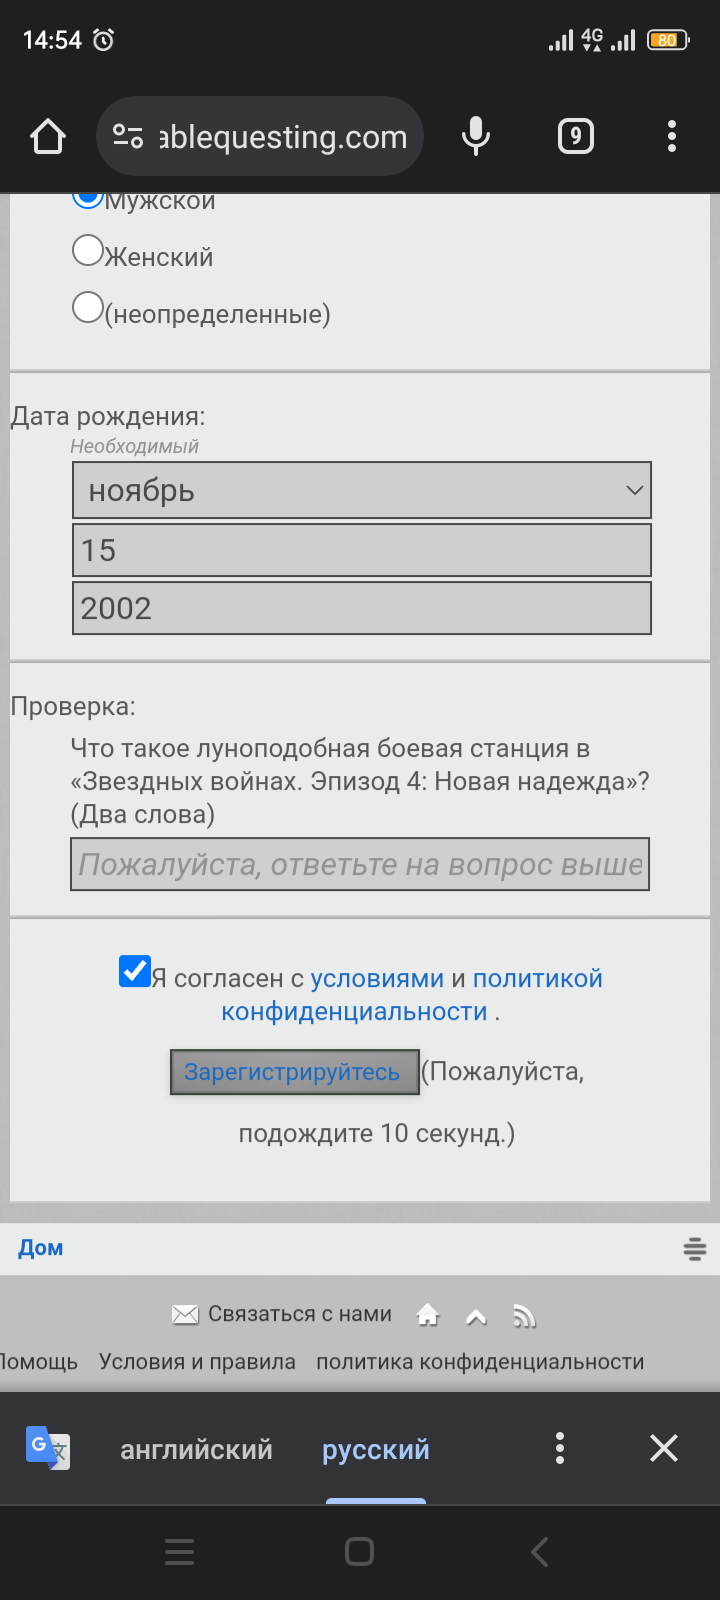720x1600 pixels.
Task: Tap the verification answer input field
Action: point(360,865)
